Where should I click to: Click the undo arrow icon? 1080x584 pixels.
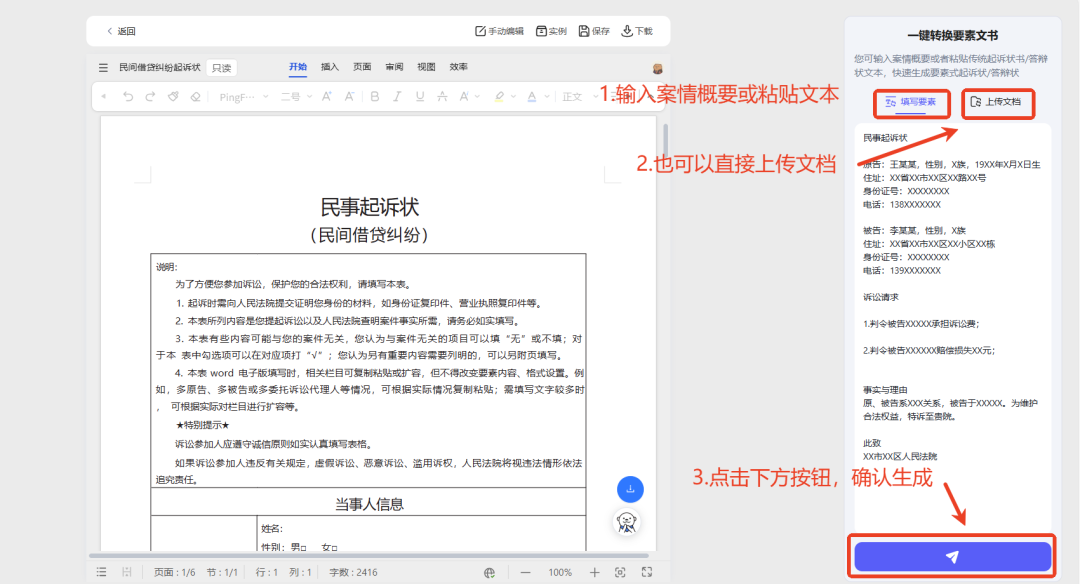127,97
